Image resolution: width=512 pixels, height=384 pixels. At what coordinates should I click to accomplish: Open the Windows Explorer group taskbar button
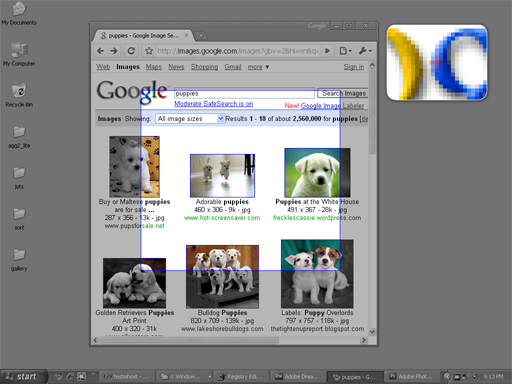(184, 377)
